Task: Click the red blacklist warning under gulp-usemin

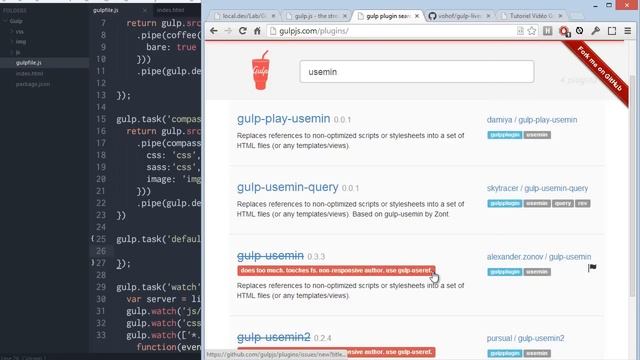Action: point(336,271)
